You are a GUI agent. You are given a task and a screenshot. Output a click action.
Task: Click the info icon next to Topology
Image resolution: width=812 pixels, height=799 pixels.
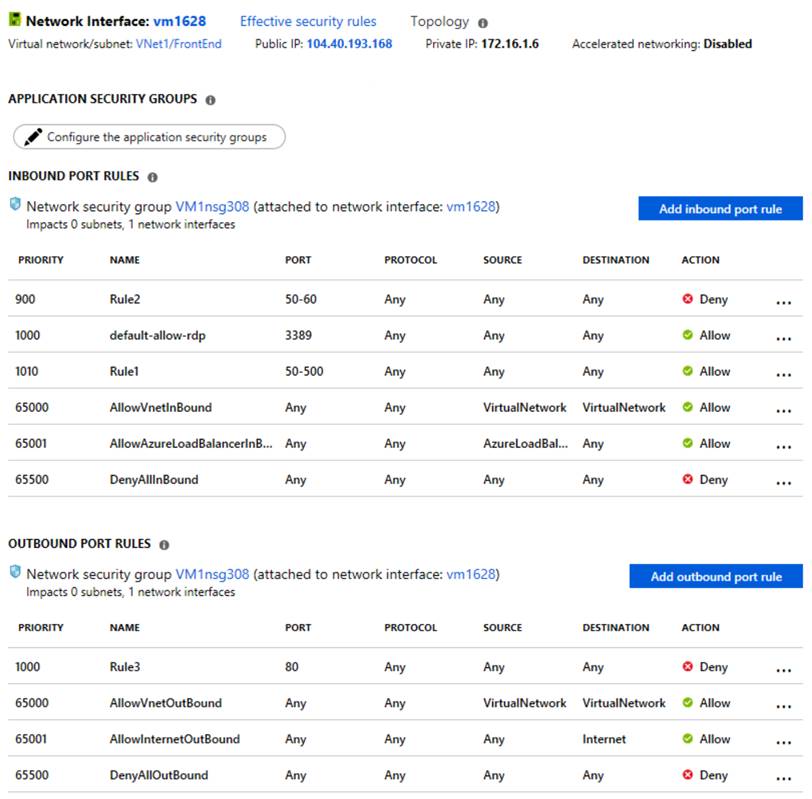pyautogui.click(x=483, y=22)
